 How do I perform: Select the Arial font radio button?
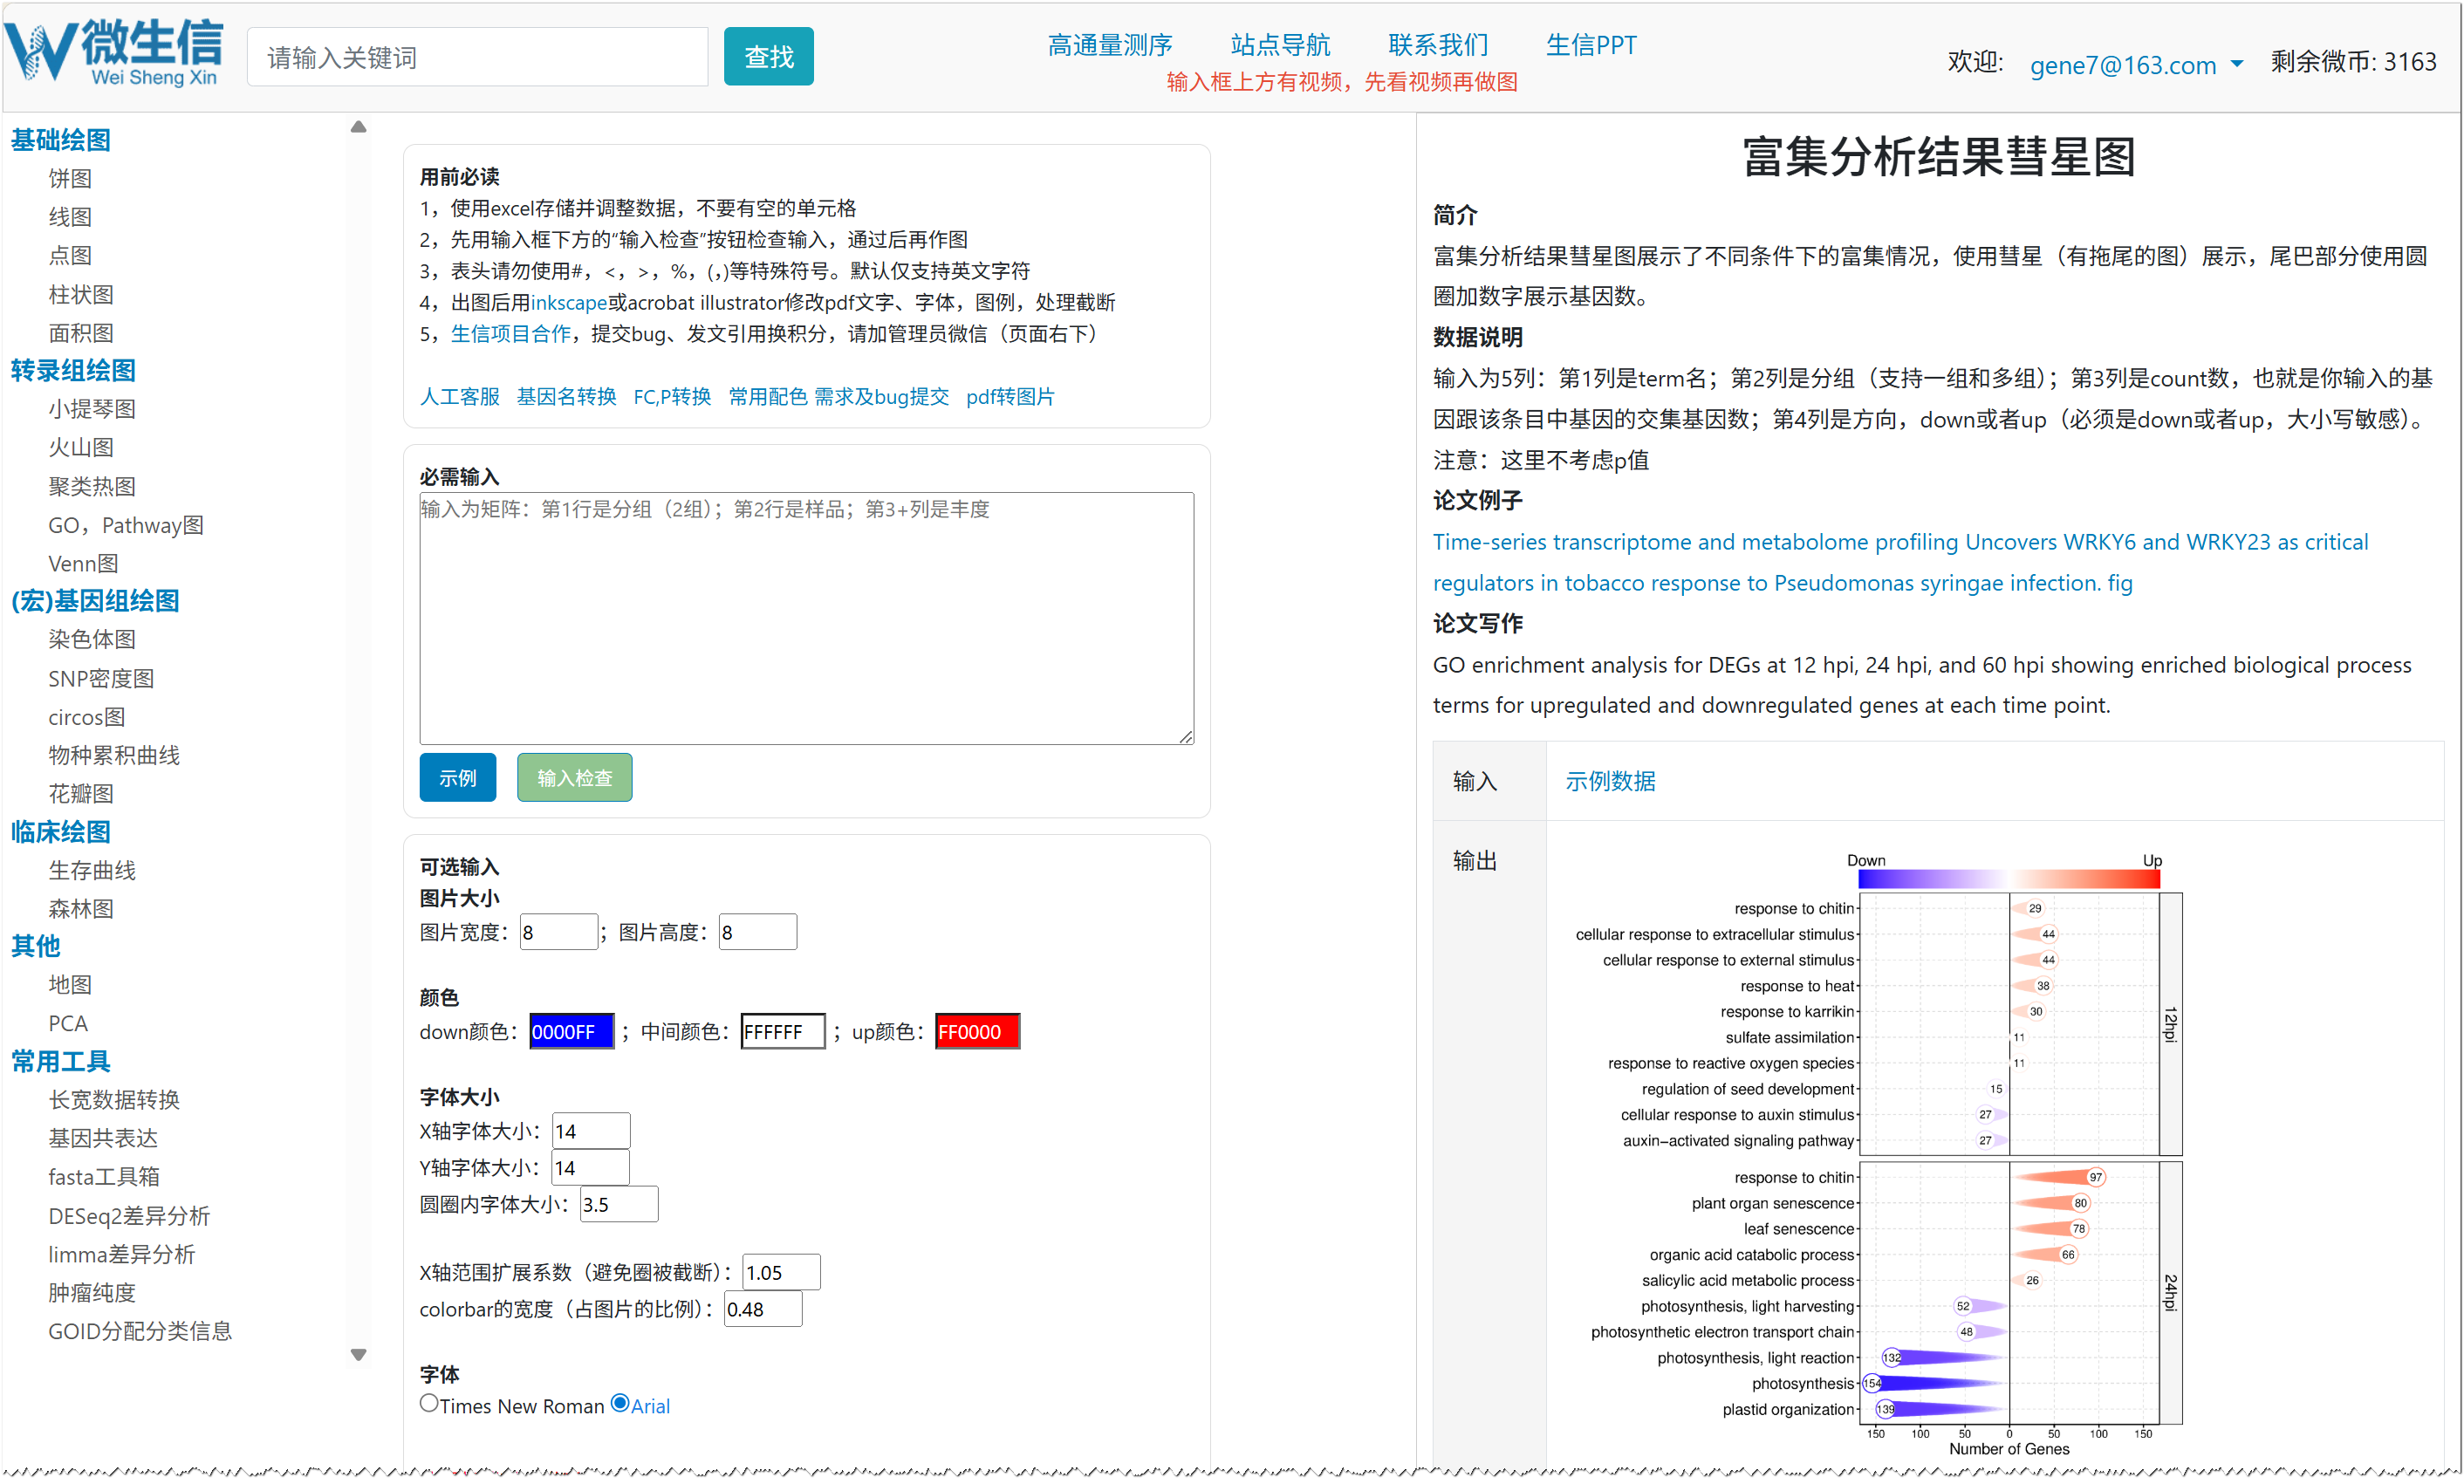point(620,1403)
